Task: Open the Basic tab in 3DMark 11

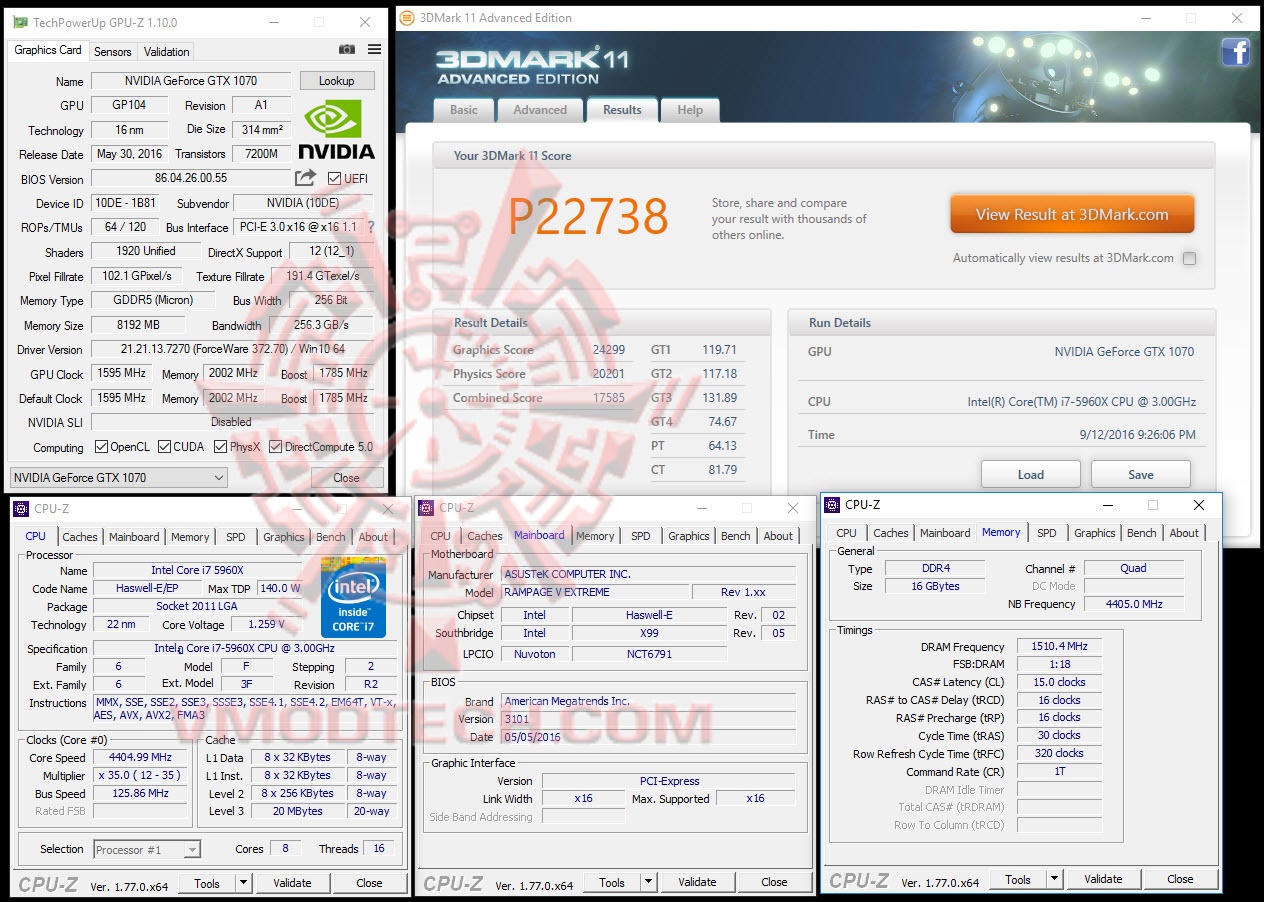Action: [x=464, y=110]
